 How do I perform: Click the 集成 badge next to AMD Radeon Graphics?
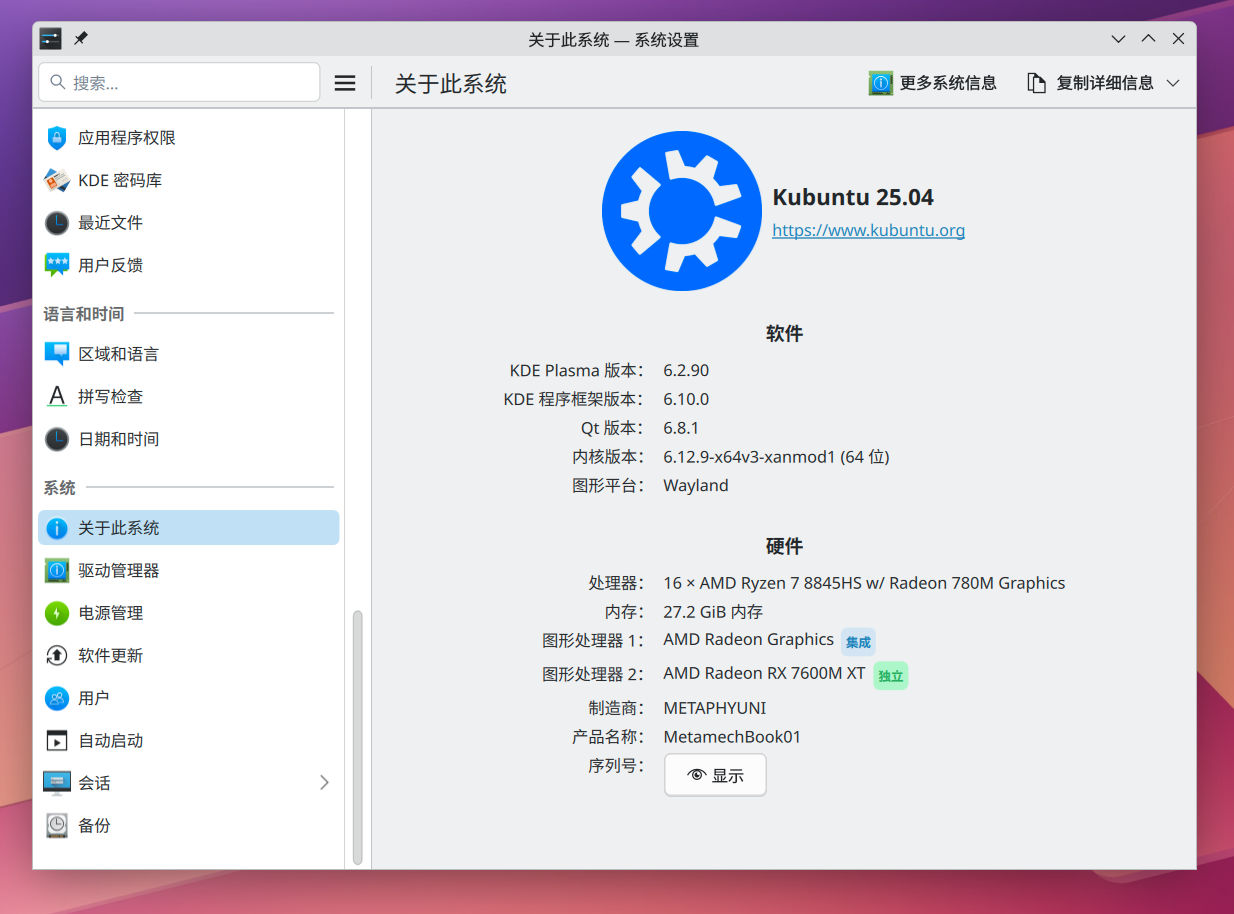click(858, 642)
